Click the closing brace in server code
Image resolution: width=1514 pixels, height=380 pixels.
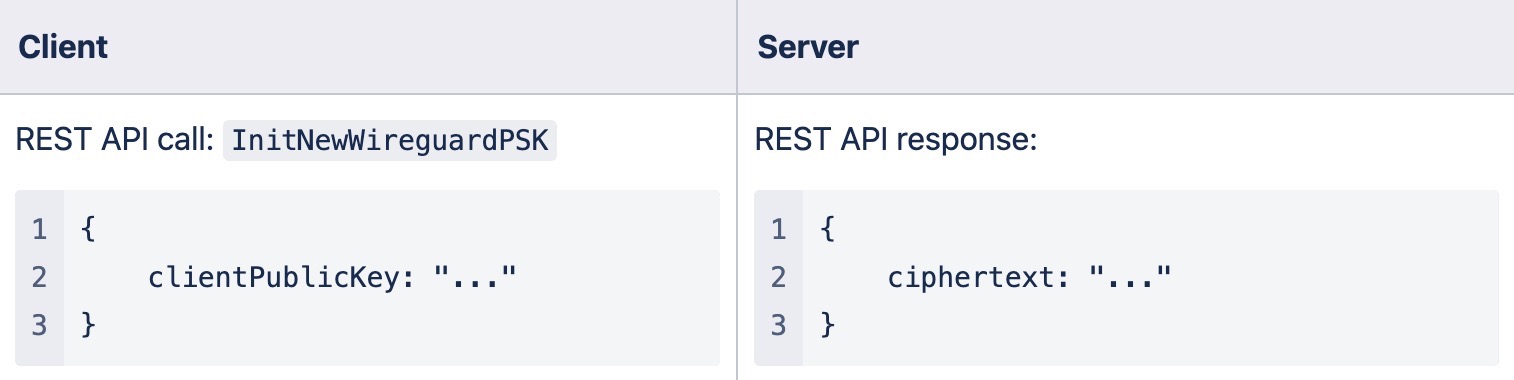pos(827,326)
